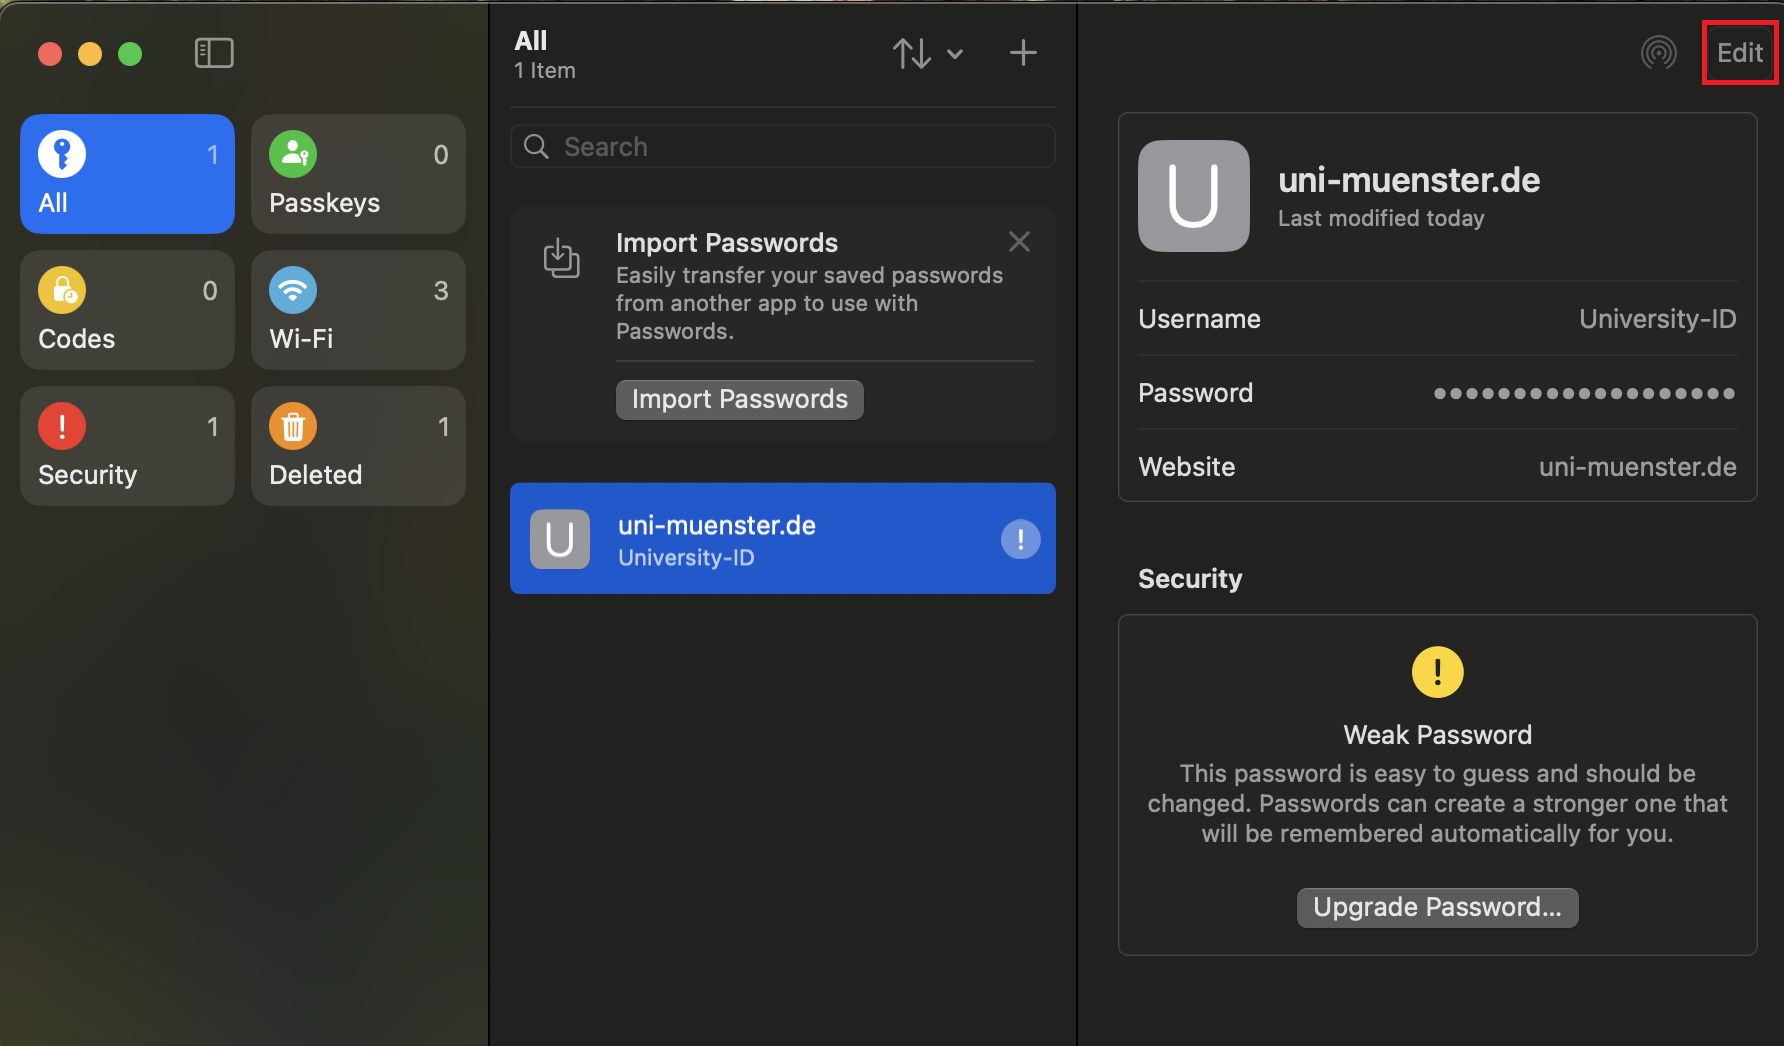Select the uni-muenster.de list entry
Viewport: 1784px width, 1046px height.
tap(760, 539)
